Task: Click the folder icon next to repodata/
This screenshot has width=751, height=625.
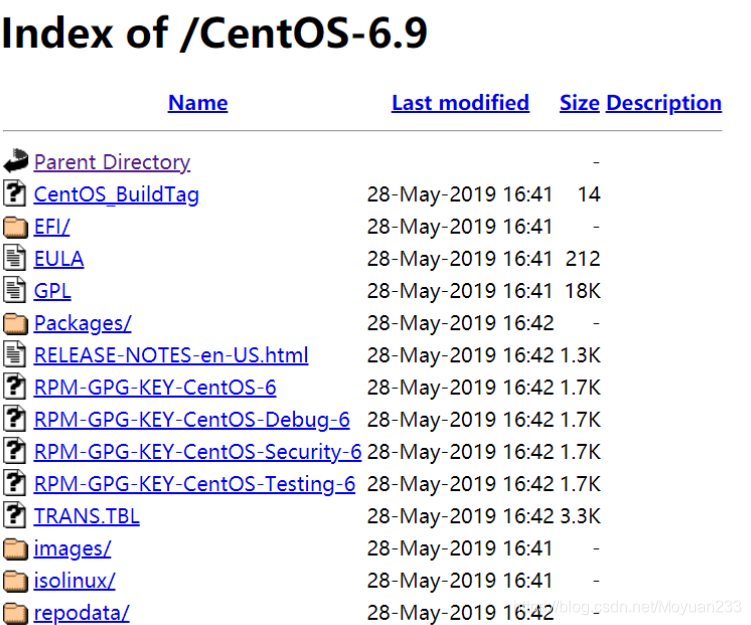Action: pos(15,613)
